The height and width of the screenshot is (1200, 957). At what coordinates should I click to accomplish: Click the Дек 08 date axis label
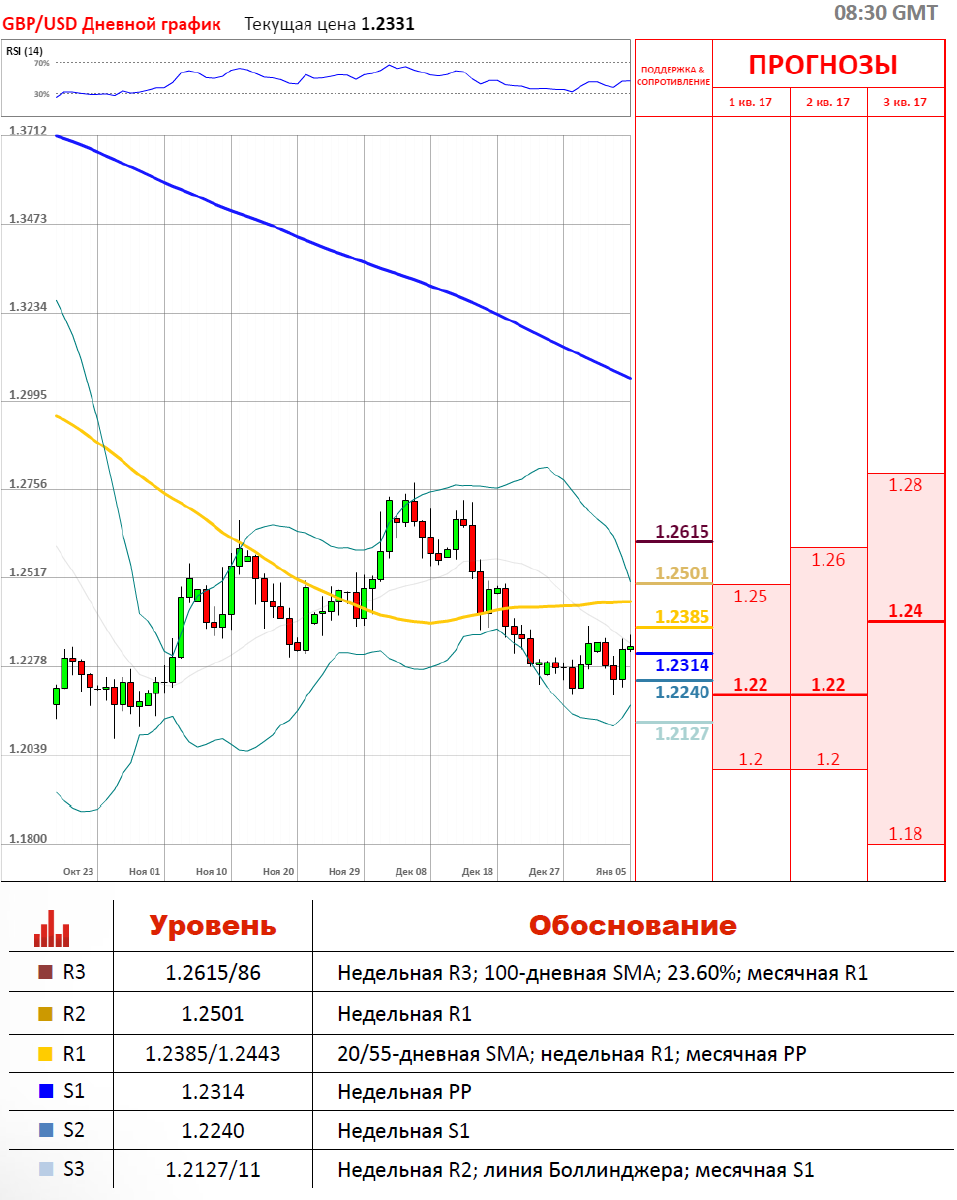411,872
